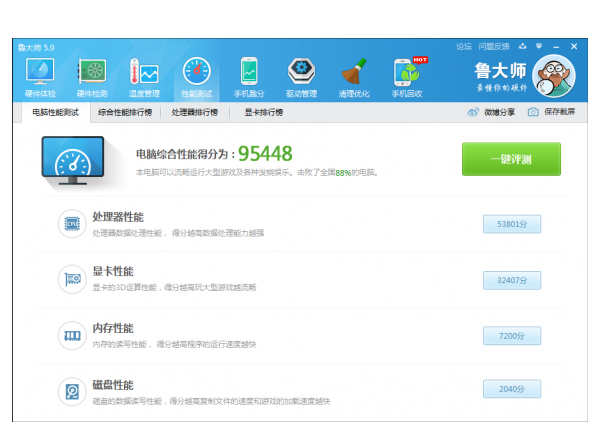This screenshot has height=441, width=600.
Task: Open the title bar dropdown menu arrow
Action: pyautogui.click(x=539, y=46)
